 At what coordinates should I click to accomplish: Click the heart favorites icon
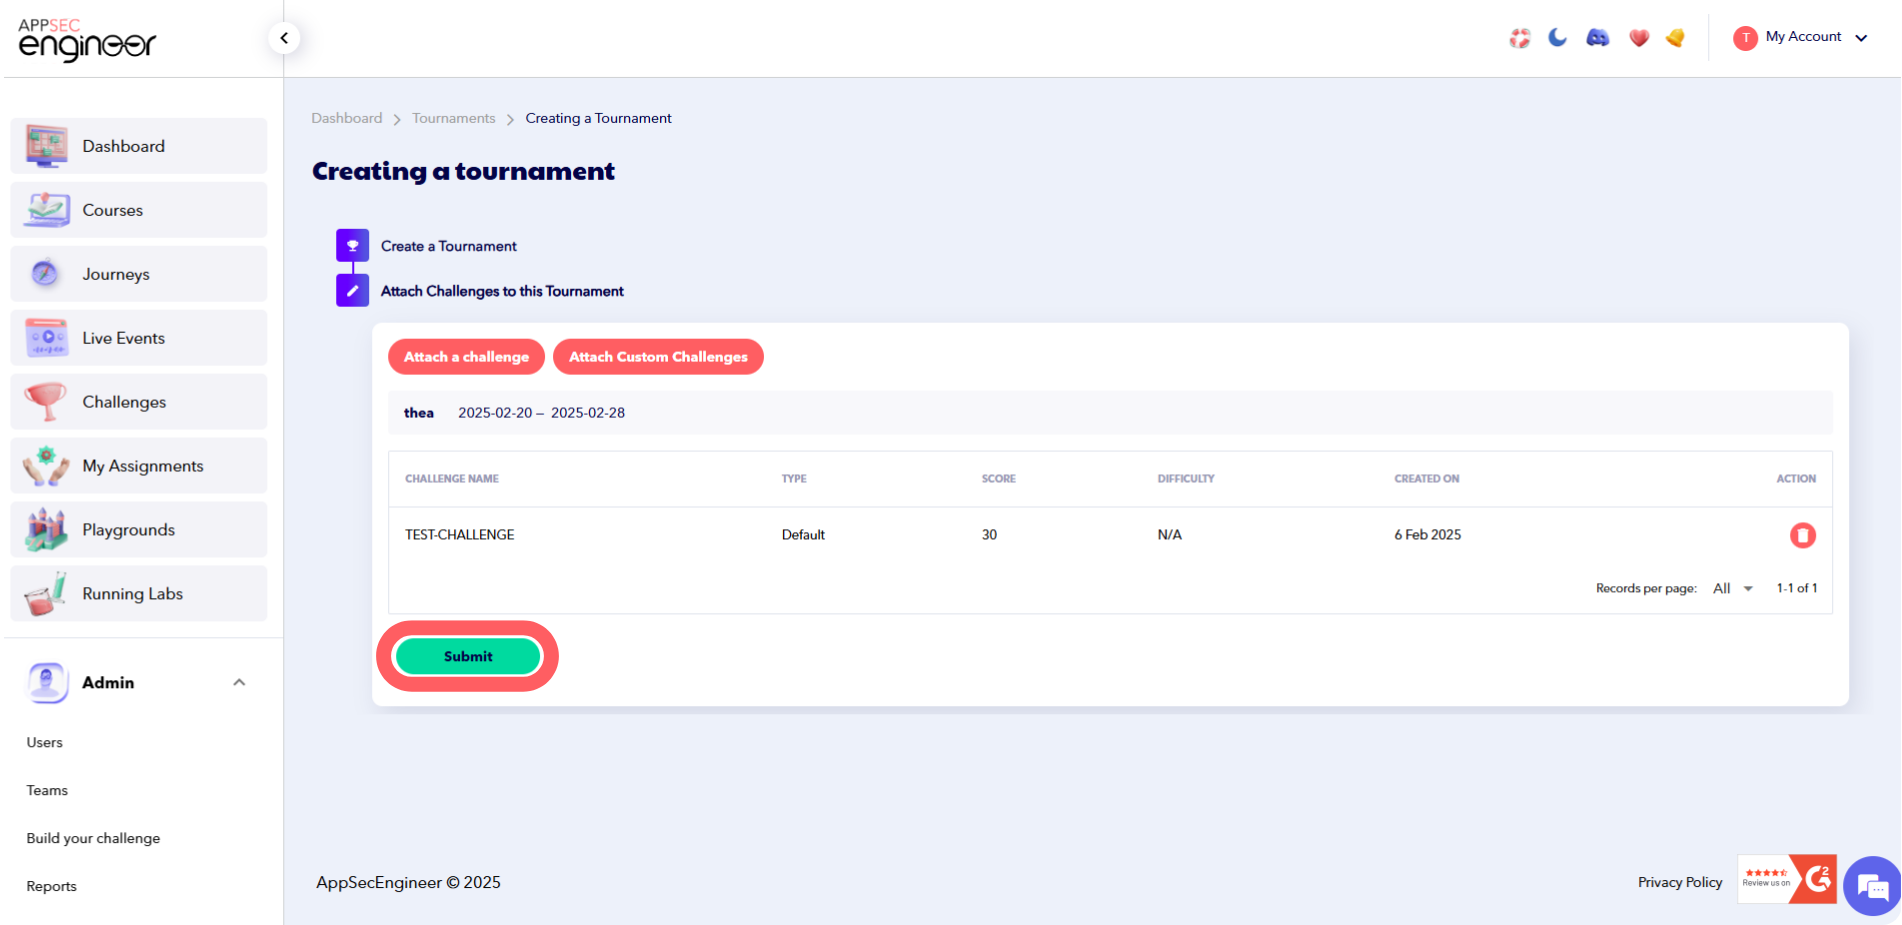[x=1639, y=37]
